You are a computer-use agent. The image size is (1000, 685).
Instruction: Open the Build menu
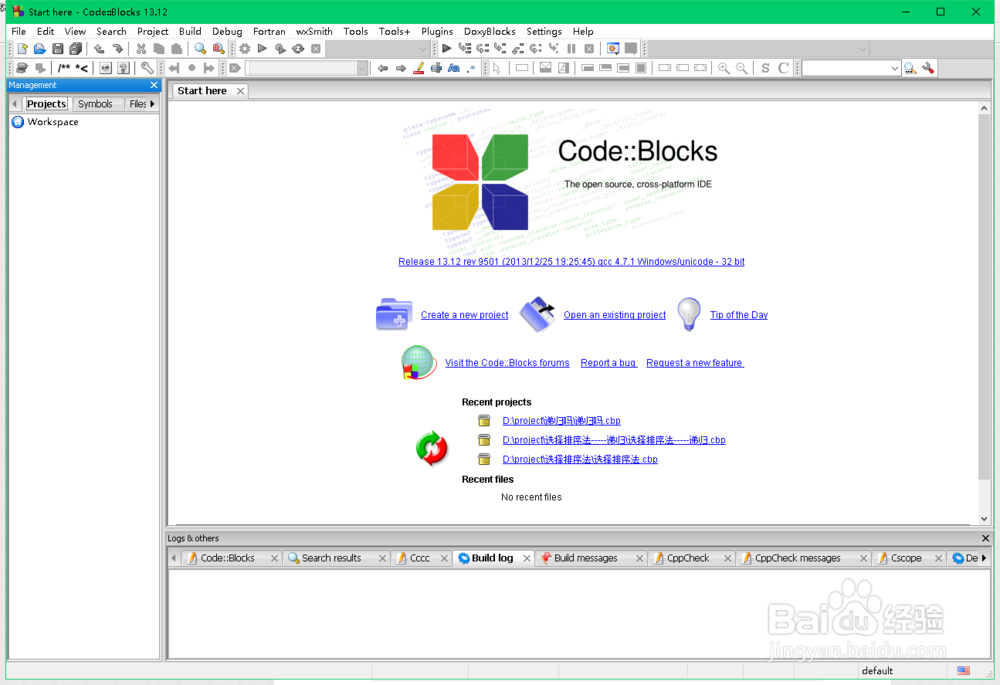190,31
